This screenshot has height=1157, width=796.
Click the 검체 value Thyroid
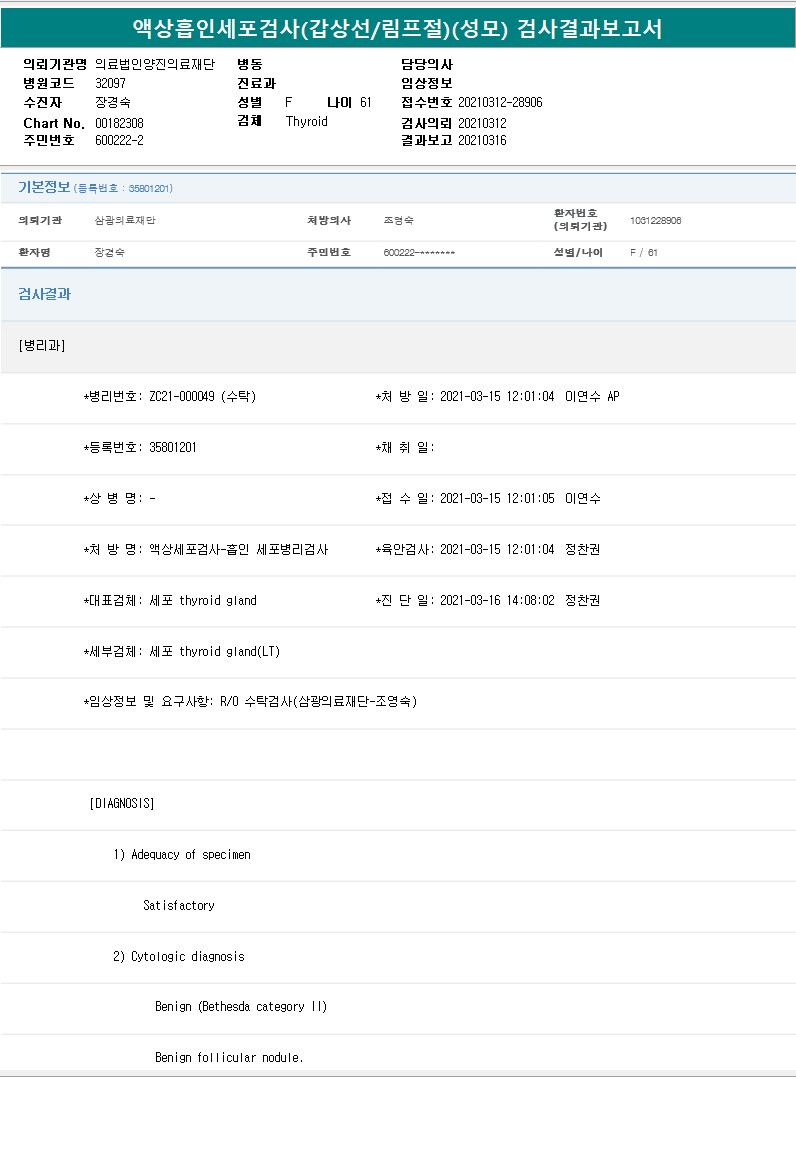pyautogui.click(x=306, y=122)
